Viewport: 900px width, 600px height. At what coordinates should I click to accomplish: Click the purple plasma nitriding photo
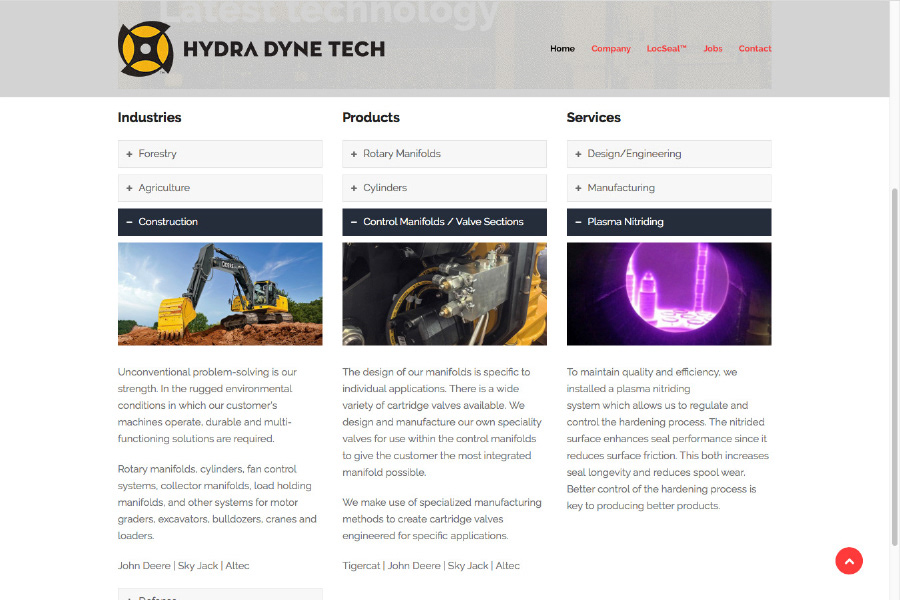click(669, 293)
